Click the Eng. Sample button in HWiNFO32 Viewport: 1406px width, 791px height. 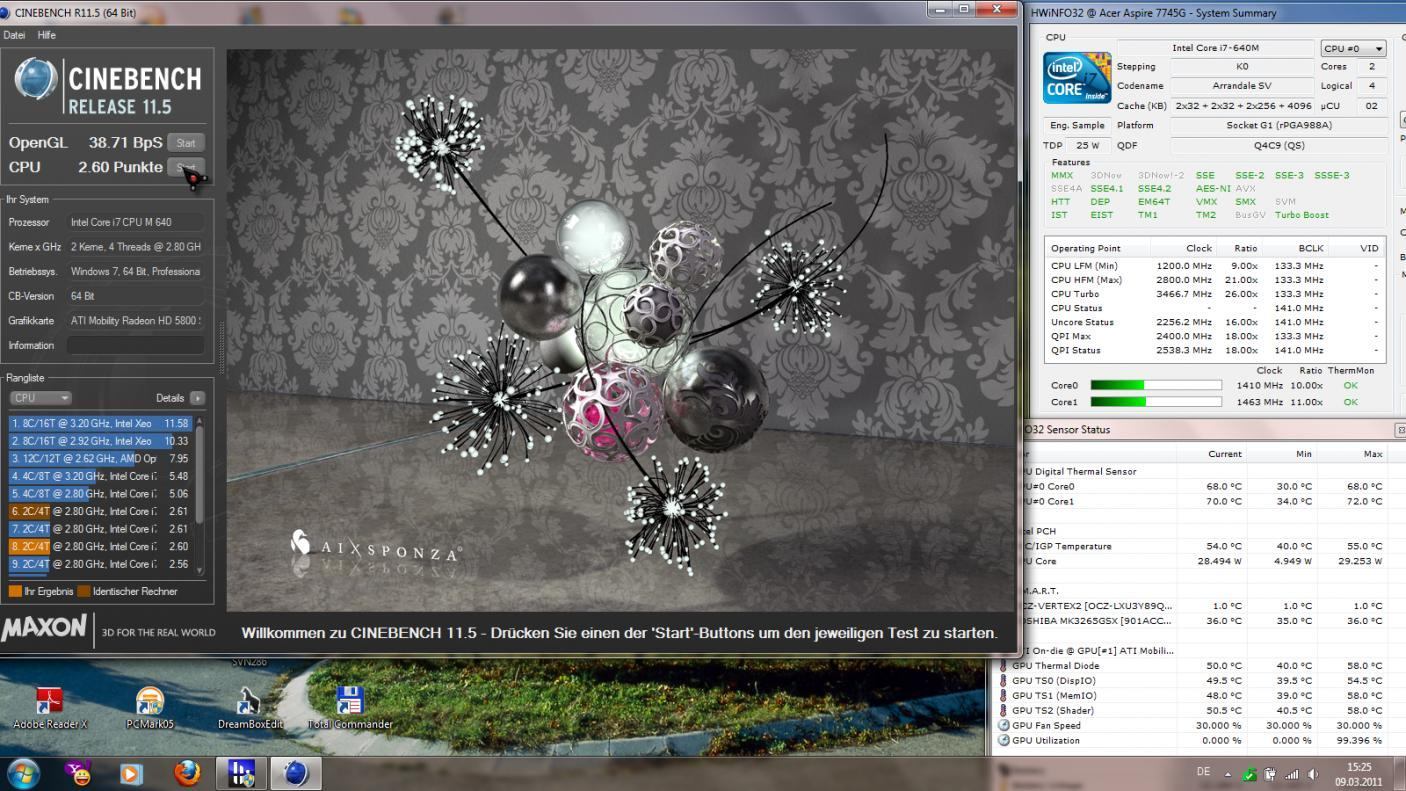[x=1078, y=125]
